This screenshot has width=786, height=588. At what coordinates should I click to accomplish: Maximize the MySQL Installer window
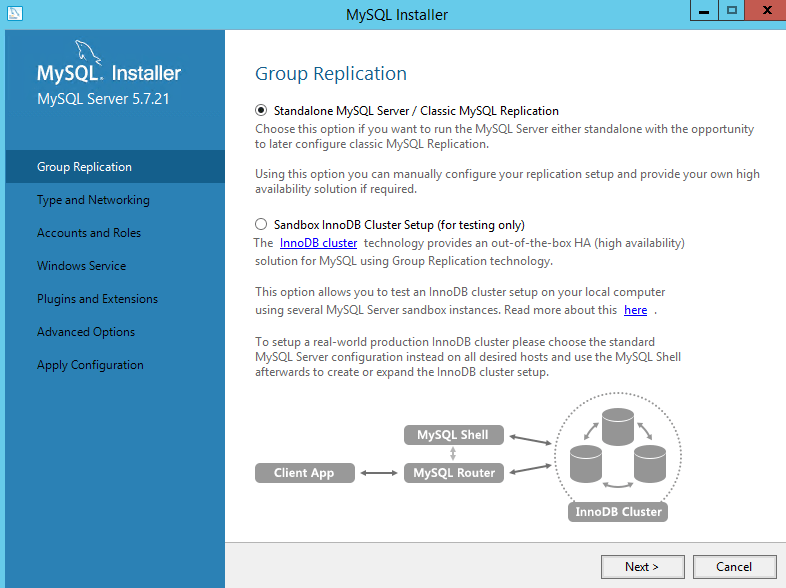pyautogui.click(x=731, y=11)
